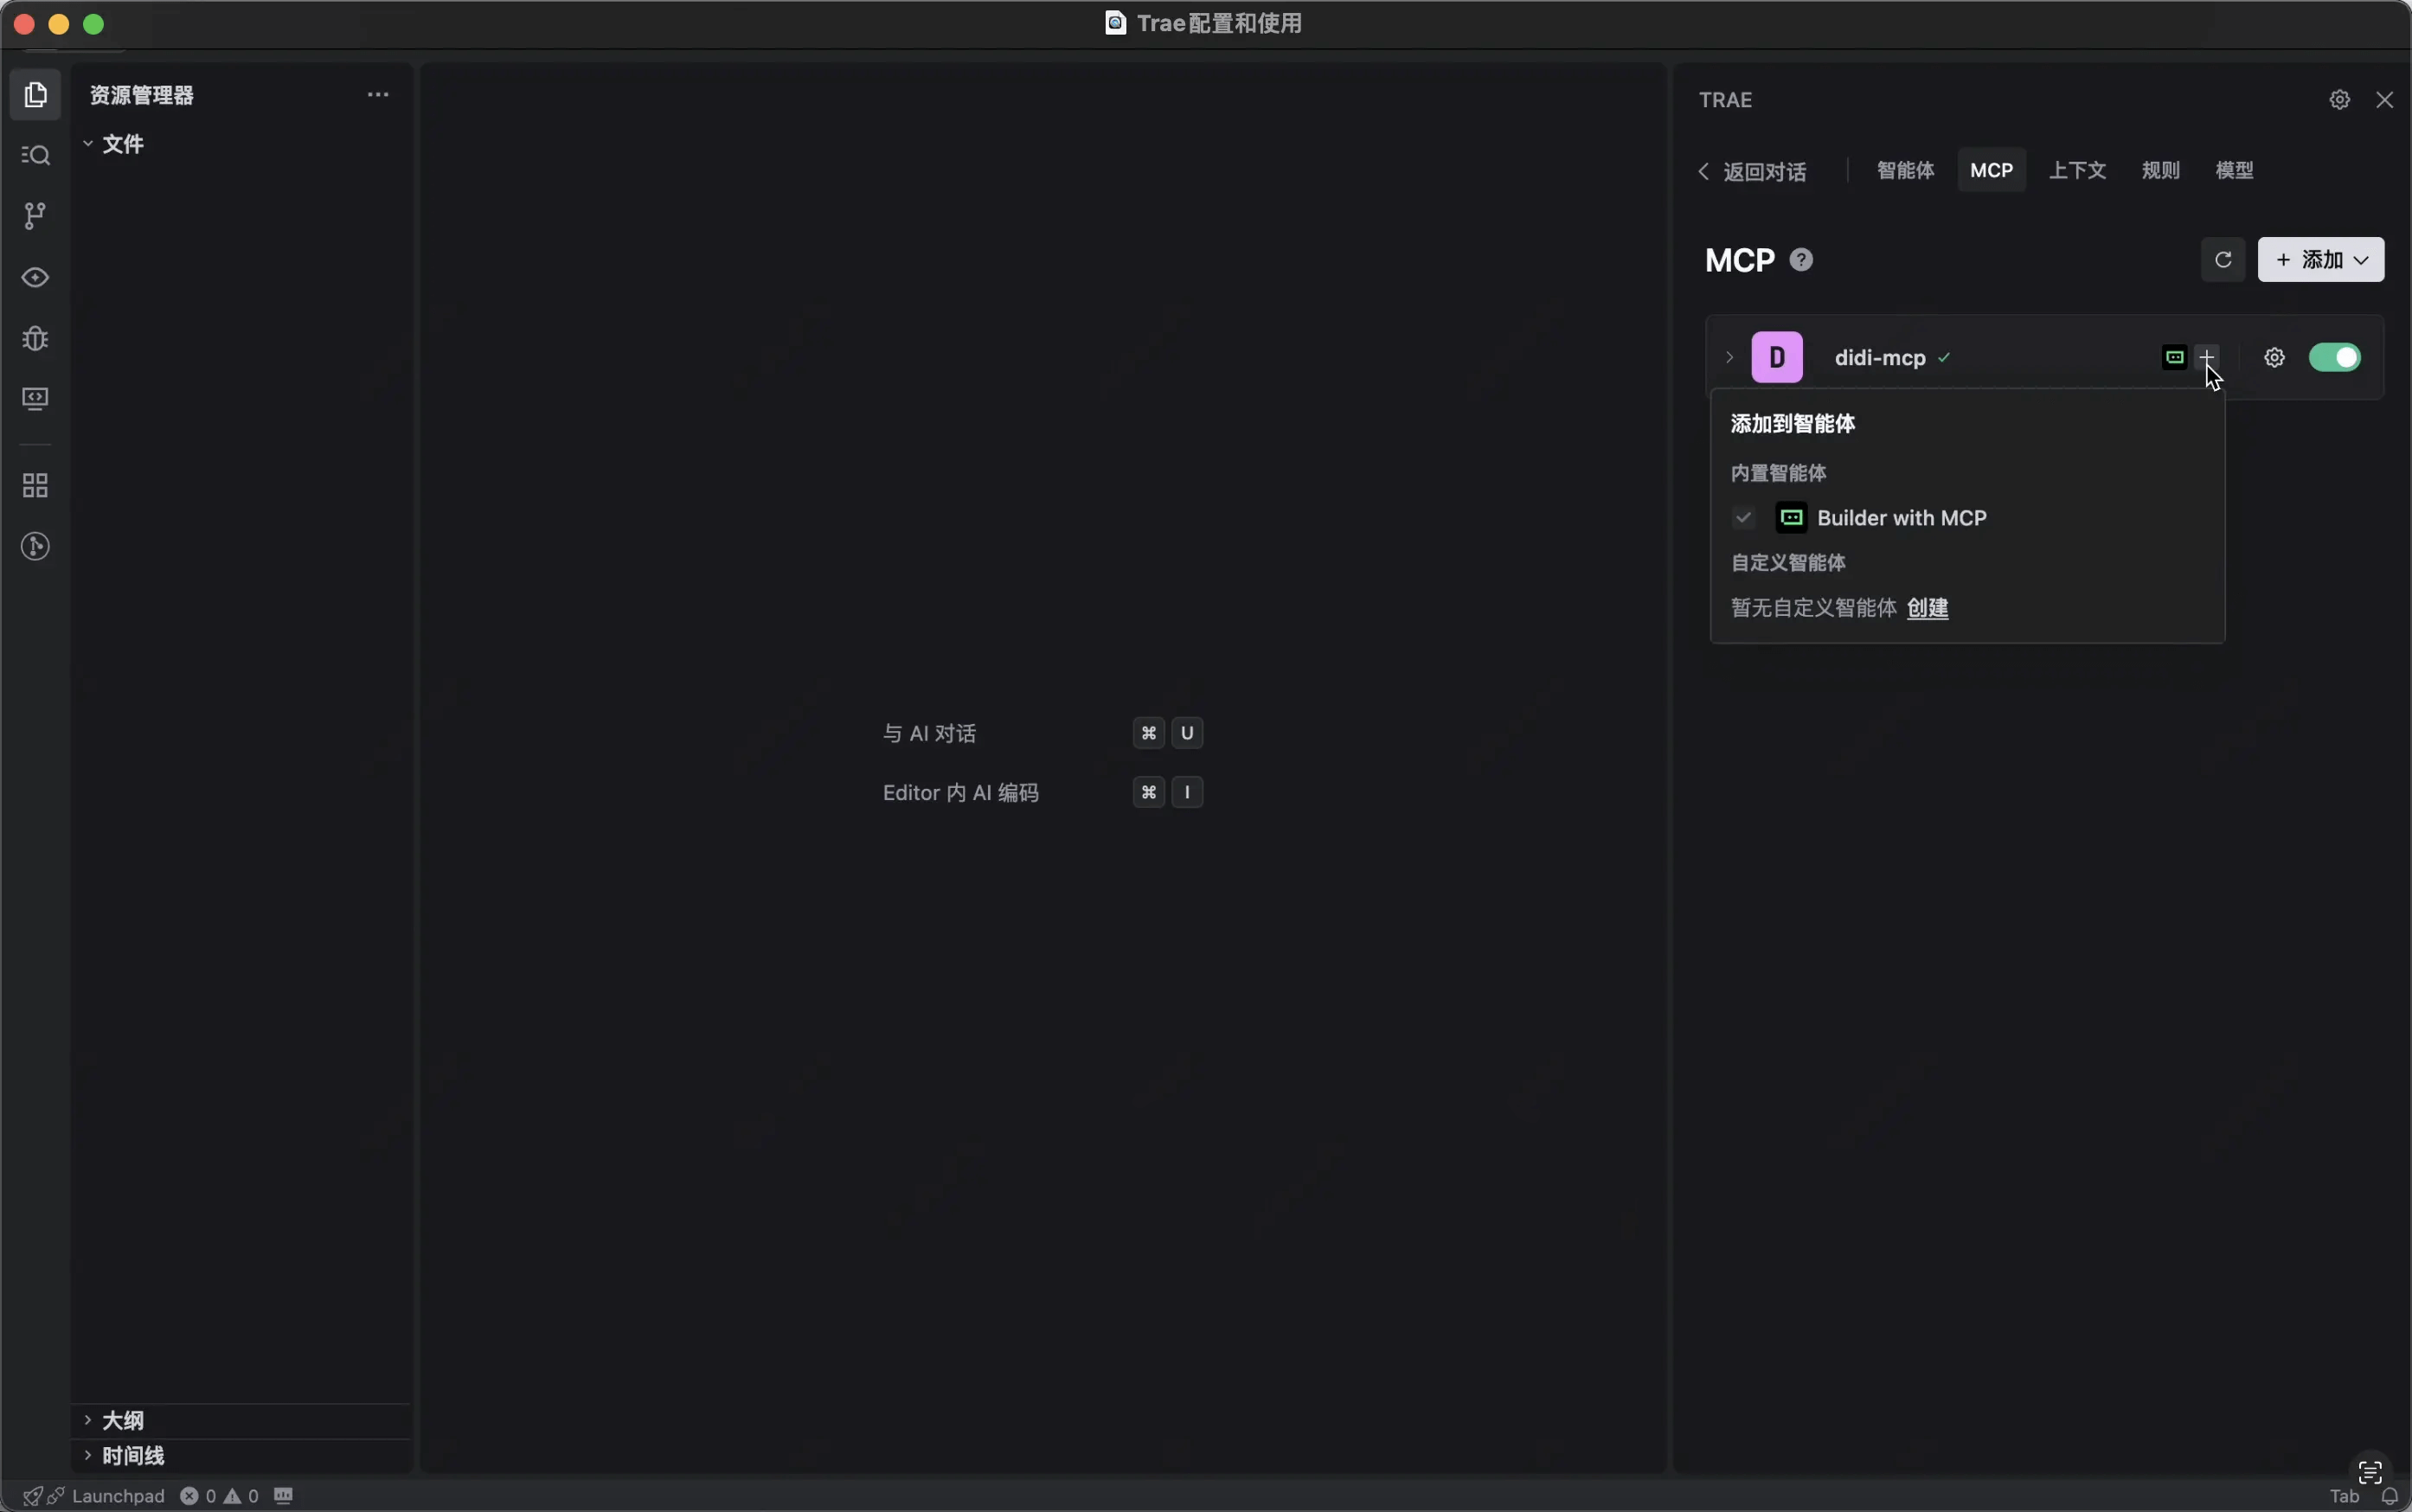
Task: Expand the didi-mcp server row chevron
Action: pyautogui.click(x=1729, y=358)
